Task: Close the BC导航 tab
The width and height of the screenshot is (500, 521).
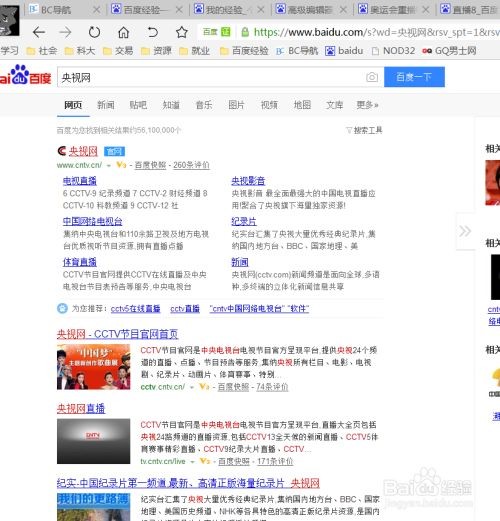Action: [x=96, y=10]
